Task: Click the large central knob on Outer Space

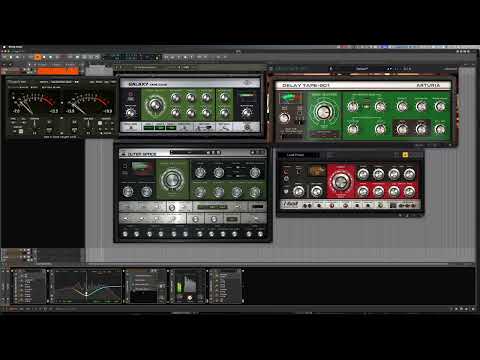Action: (172, 179)
